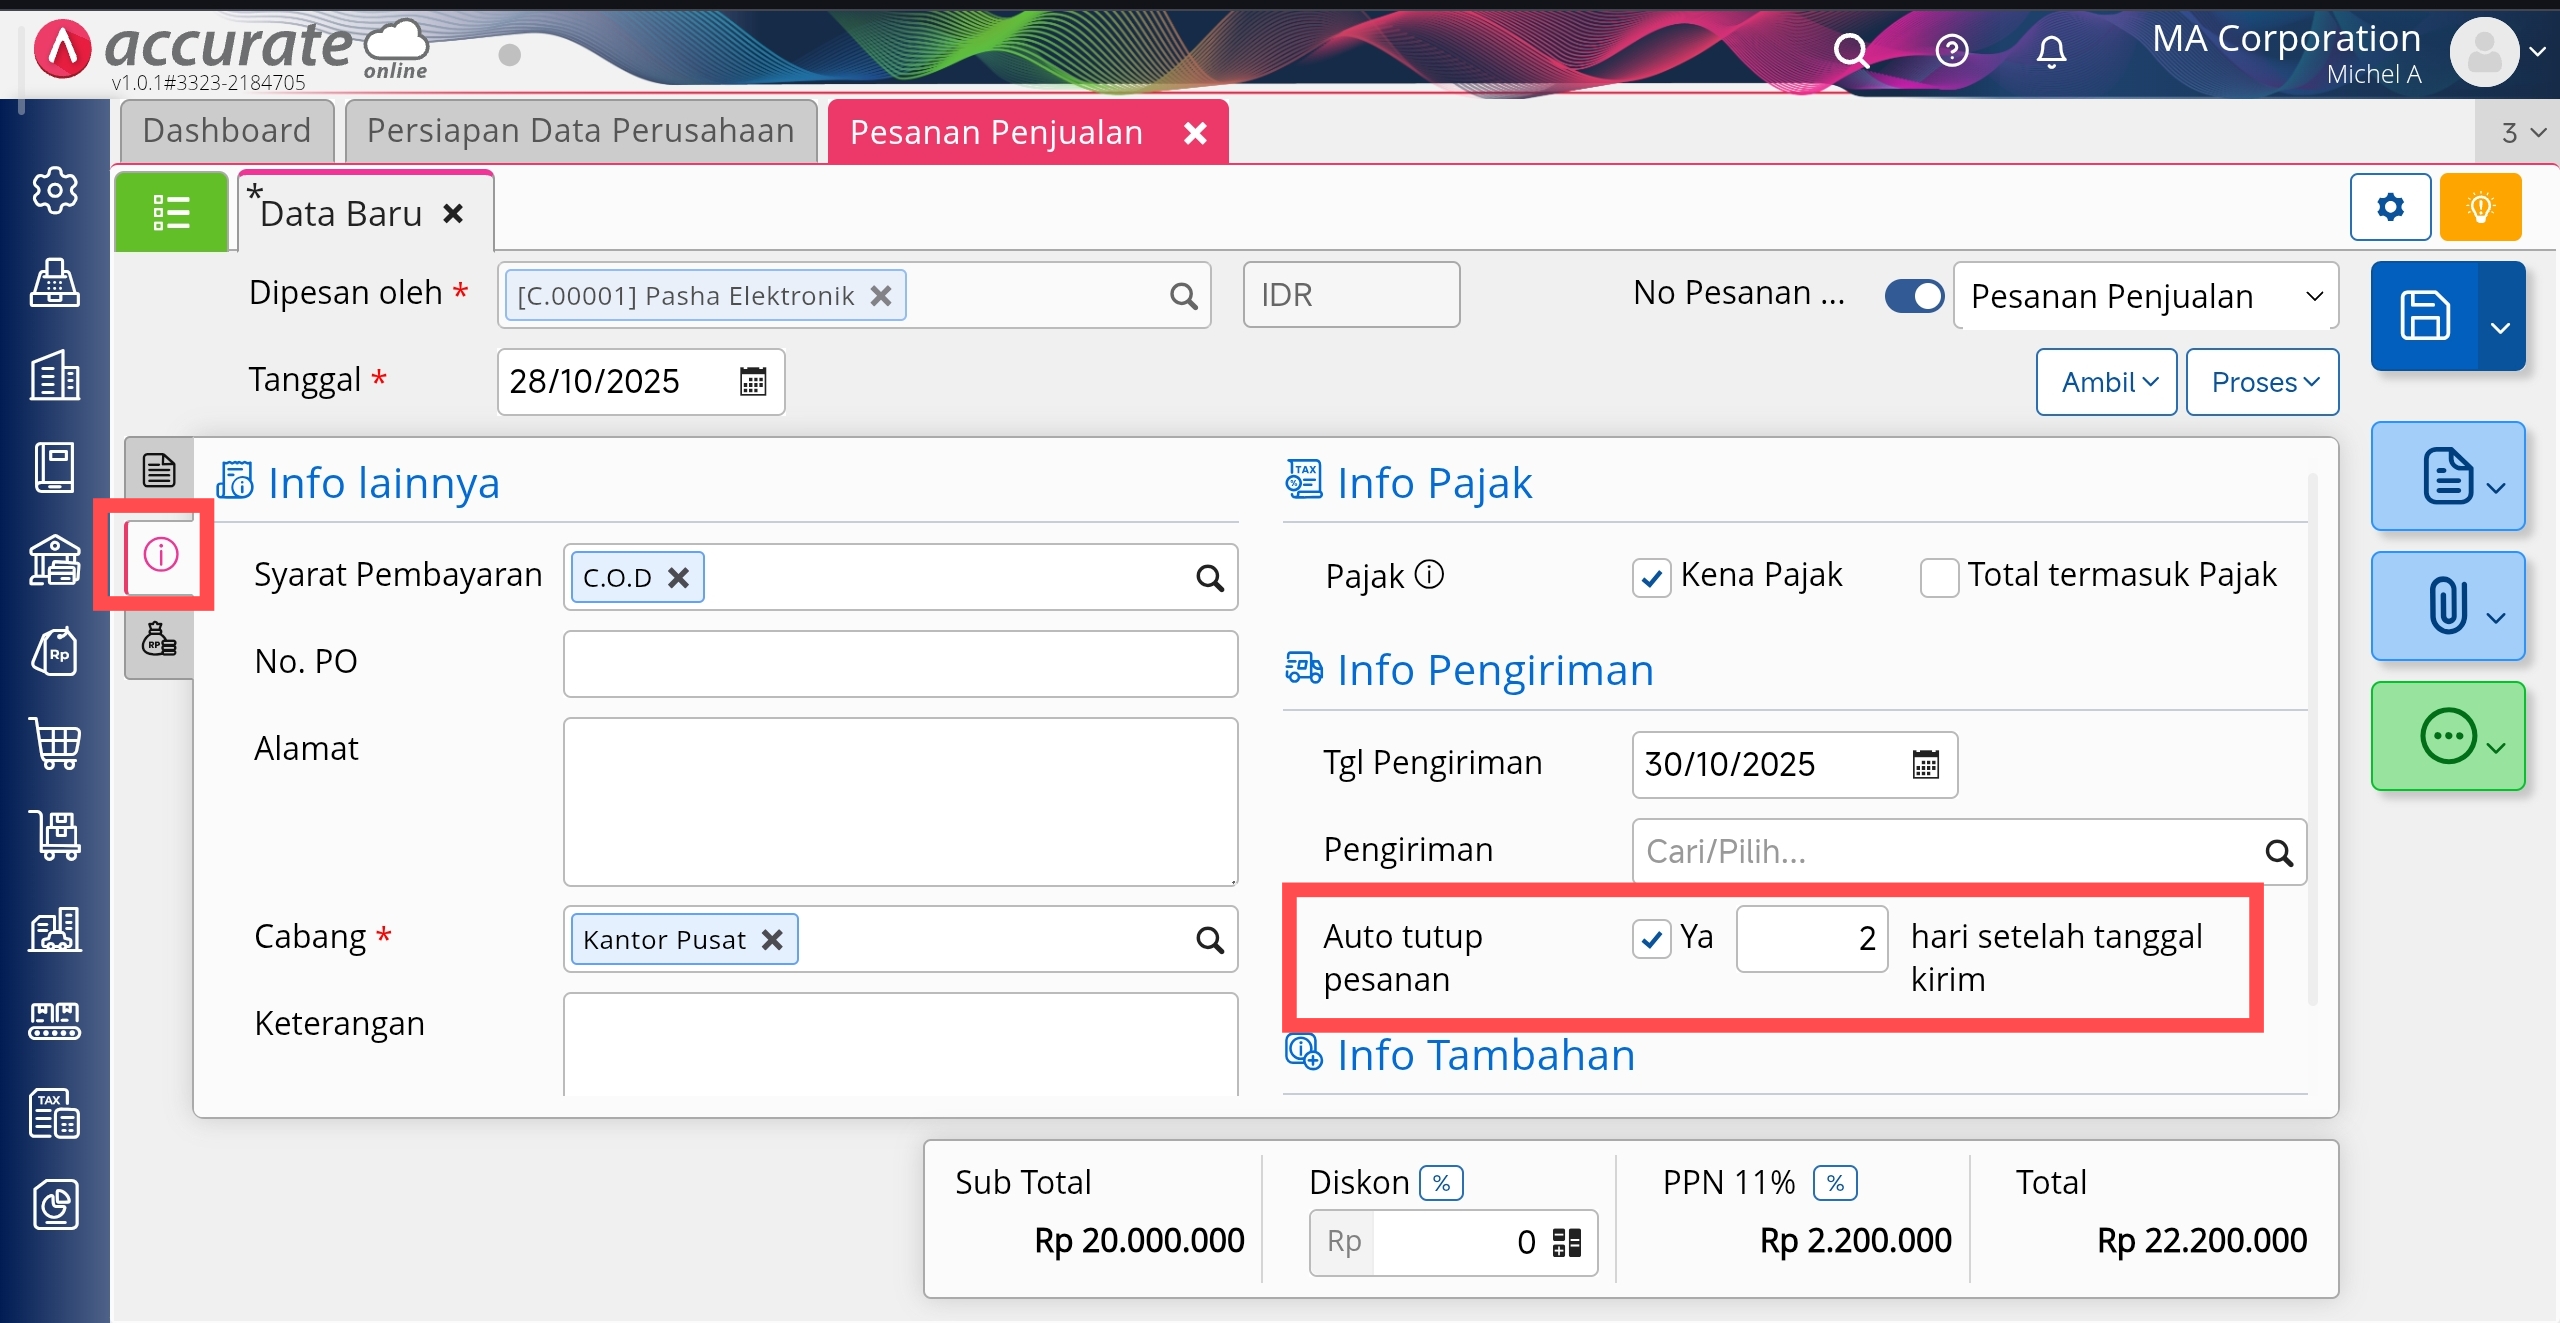
Task: Switch to the Dashboard tab
Action: click(x=227, y=131)
